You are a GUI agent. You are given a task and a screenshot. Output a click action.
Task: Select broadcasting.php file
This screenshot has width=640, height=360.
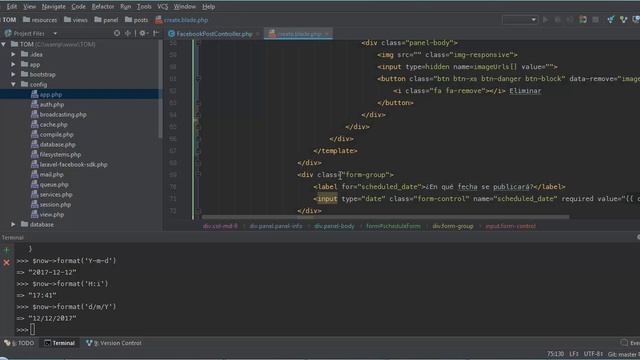click(x=59, y=115)
